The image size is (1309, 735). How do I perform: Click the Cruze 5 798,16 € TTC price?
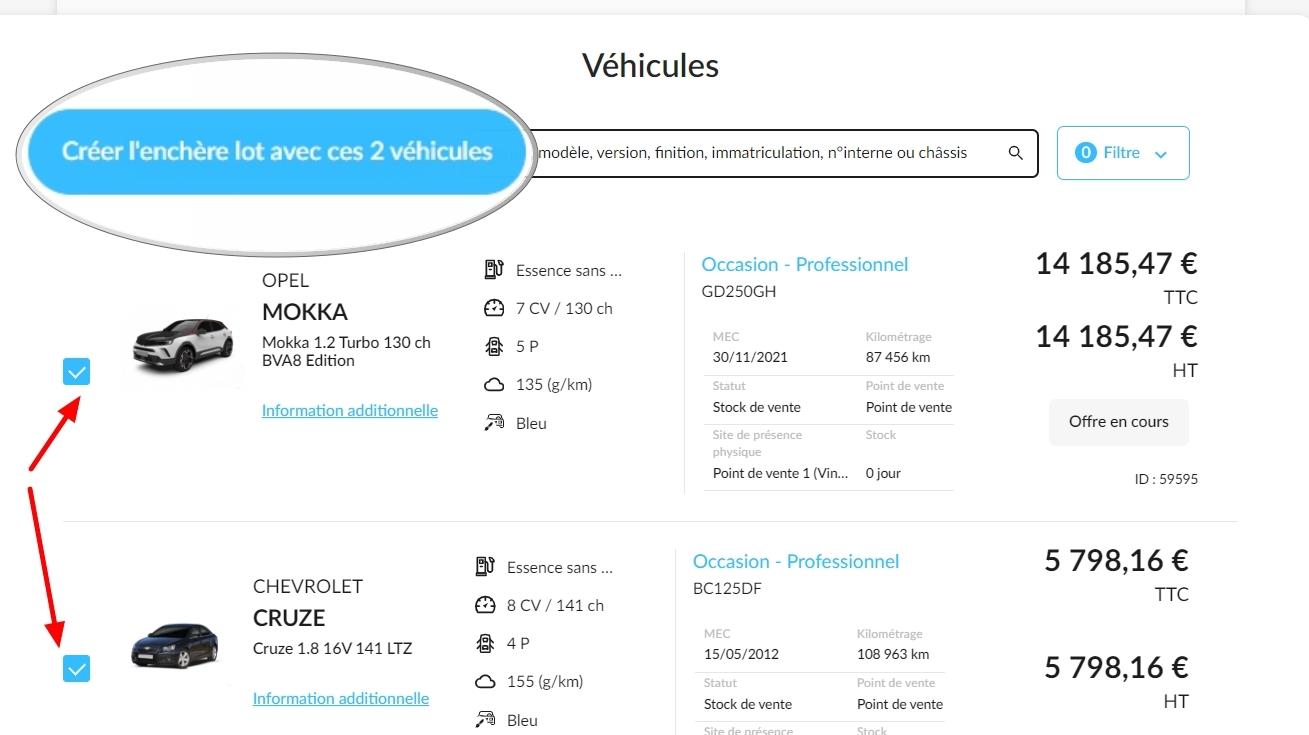tap(1117, 560)
